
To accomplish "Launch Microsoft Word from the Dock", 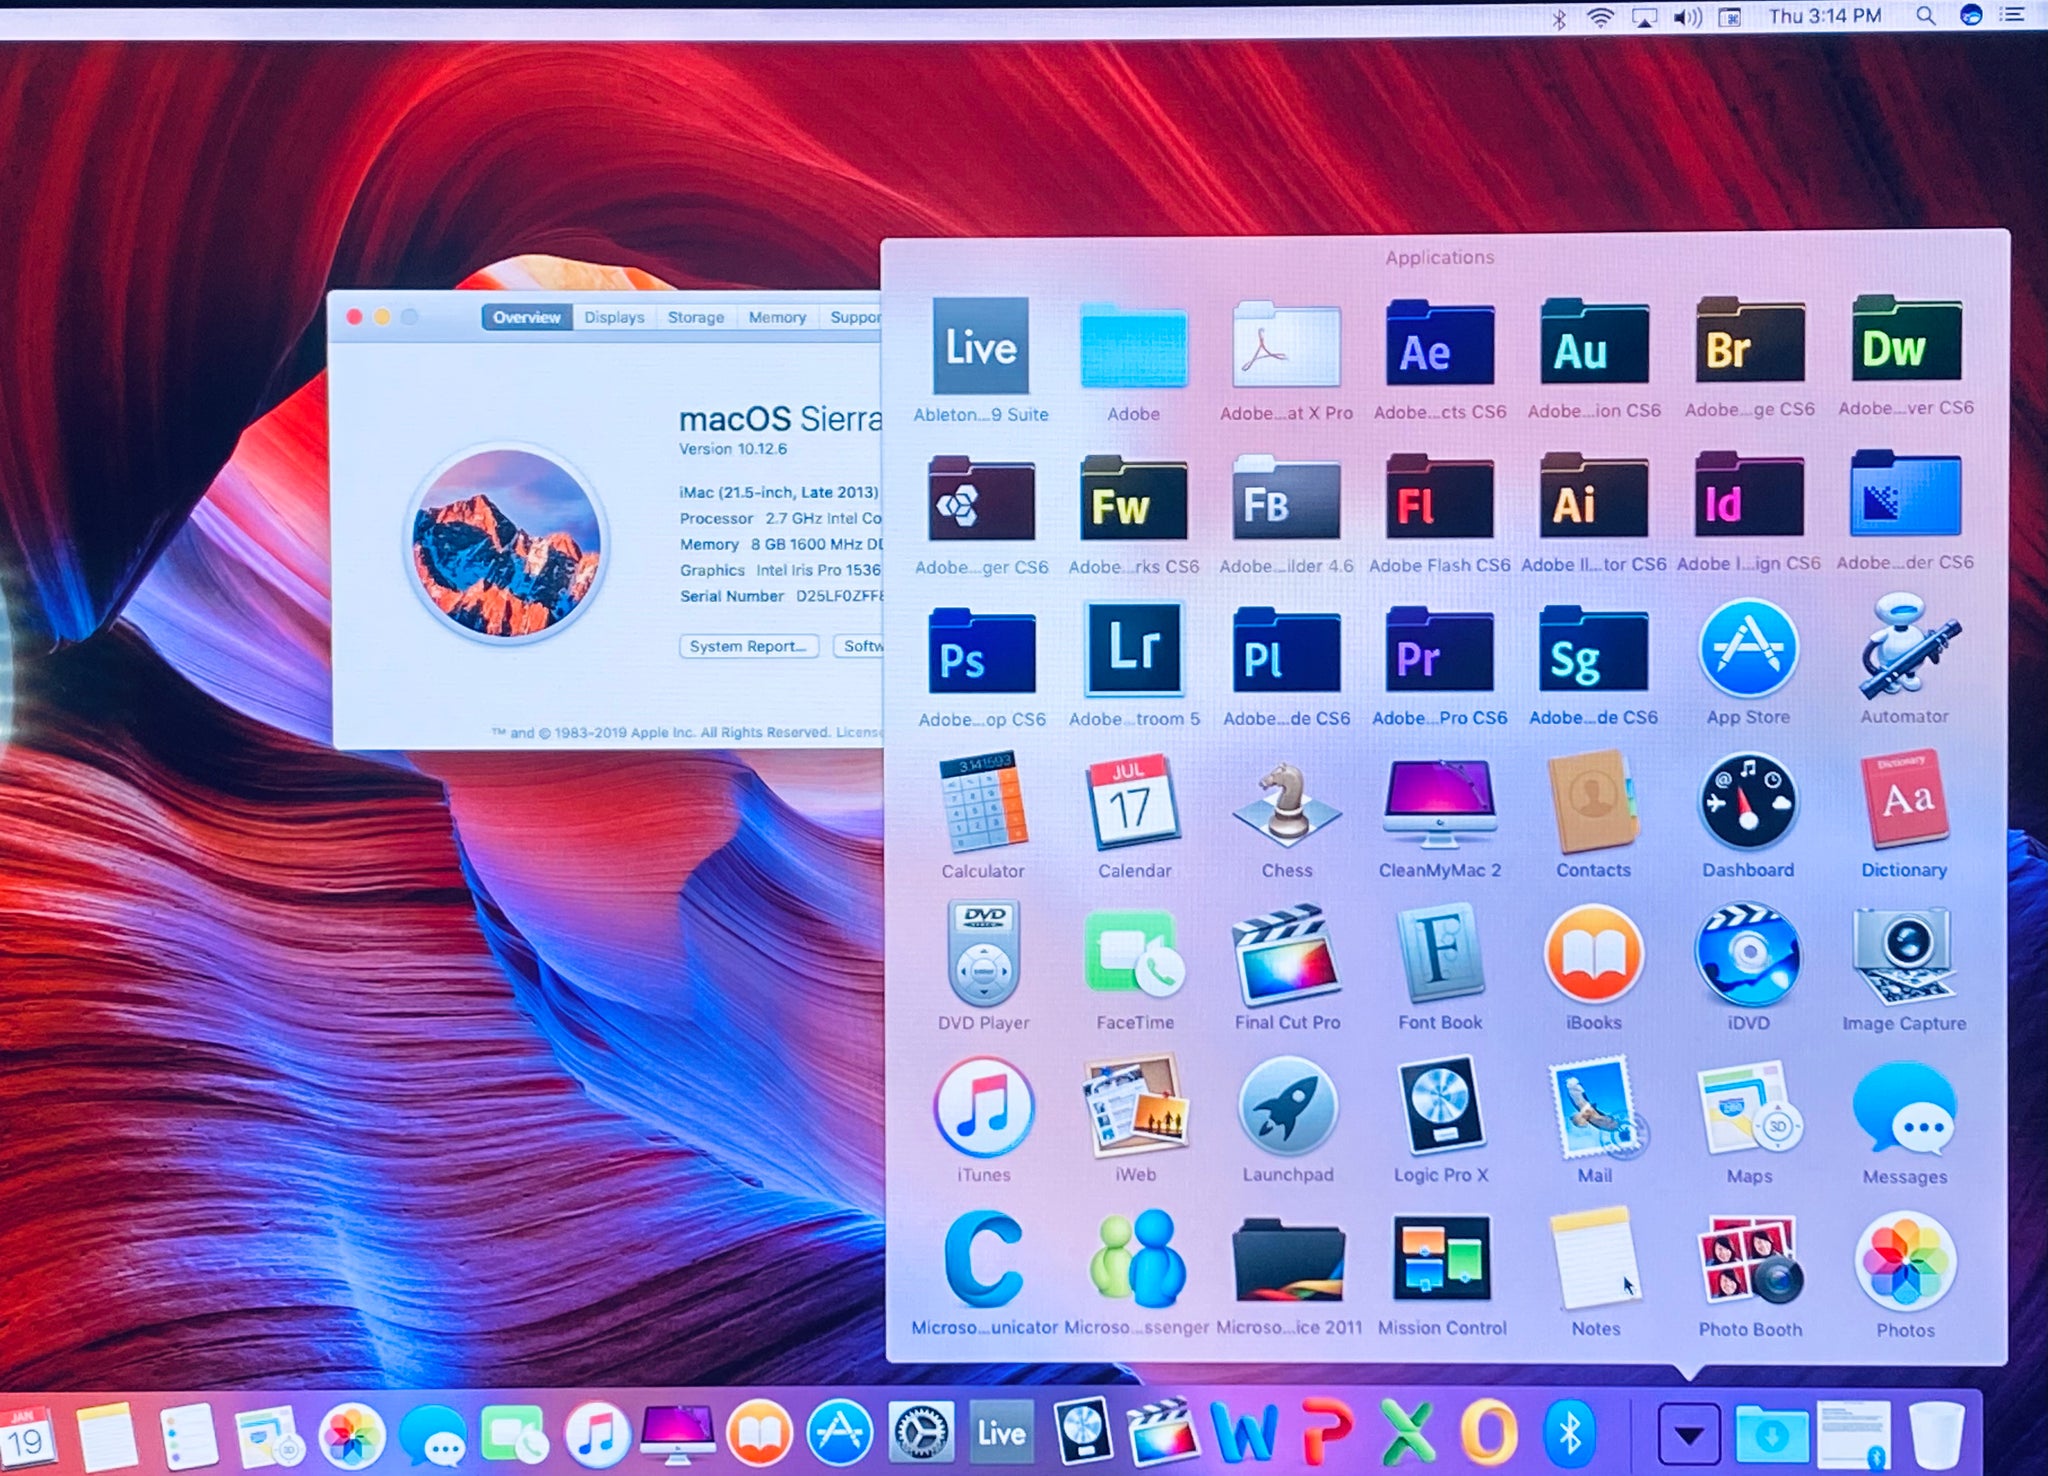I will [1244, 1432].
